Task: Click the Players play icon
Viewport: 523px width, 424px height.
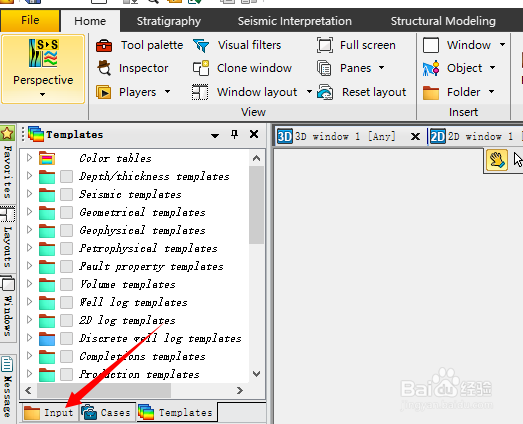Action: coord(104,92)
